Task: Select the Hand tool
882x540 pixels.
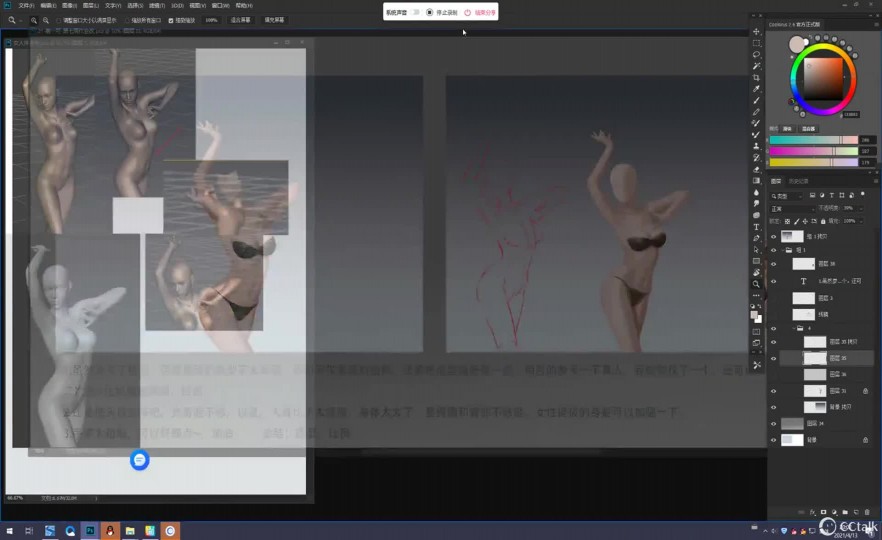Action: tap(757, 273)
